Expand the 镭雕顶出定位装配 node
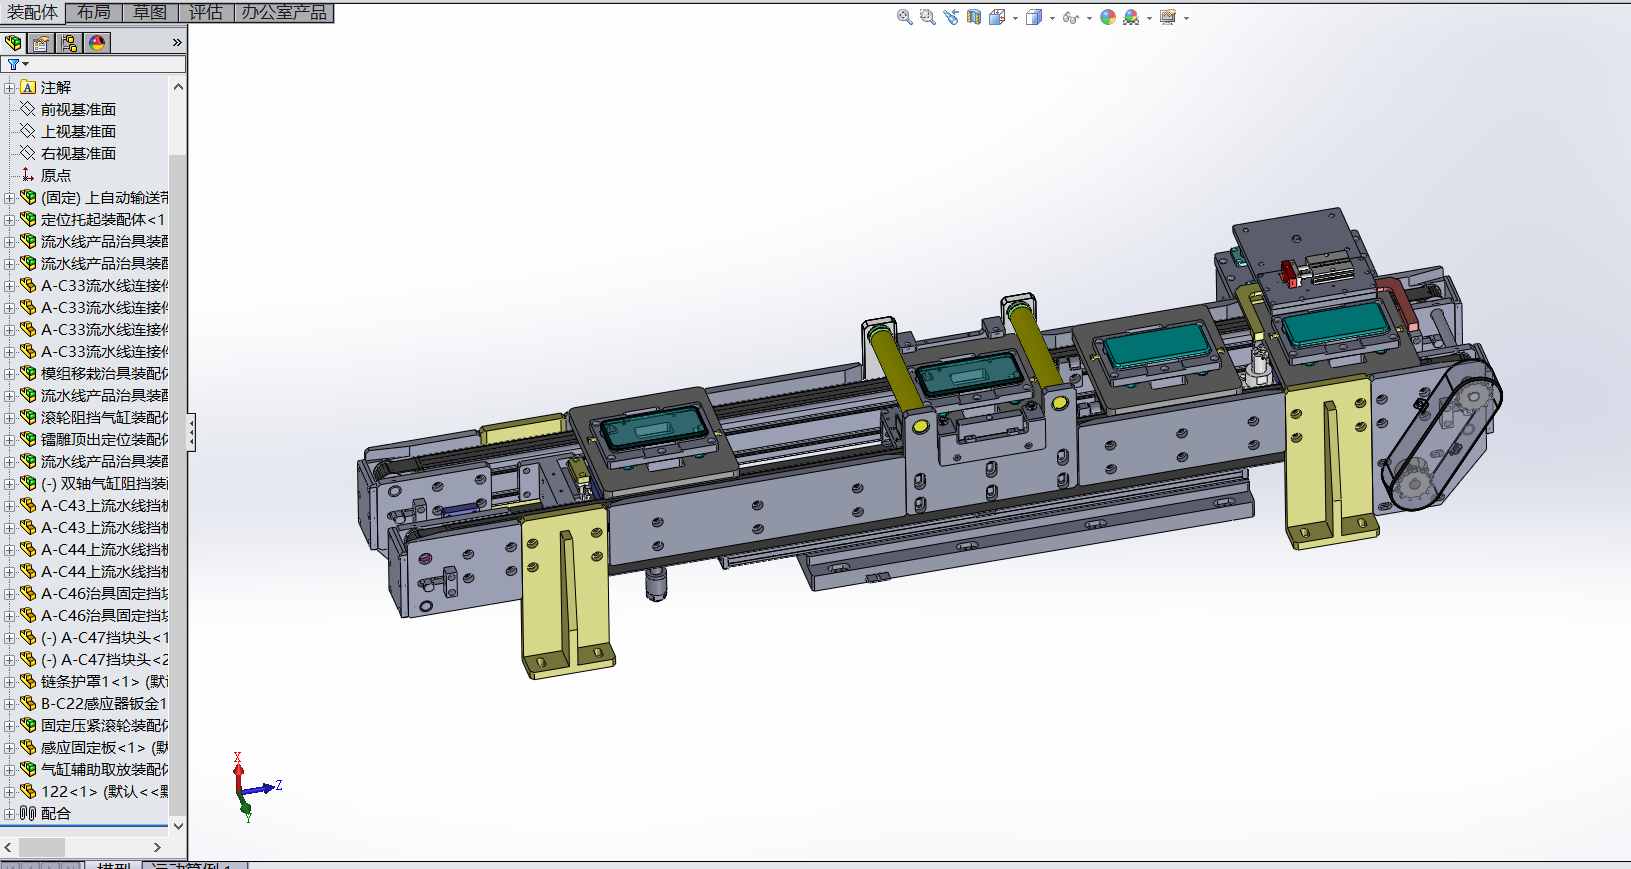 coord(9,440)
